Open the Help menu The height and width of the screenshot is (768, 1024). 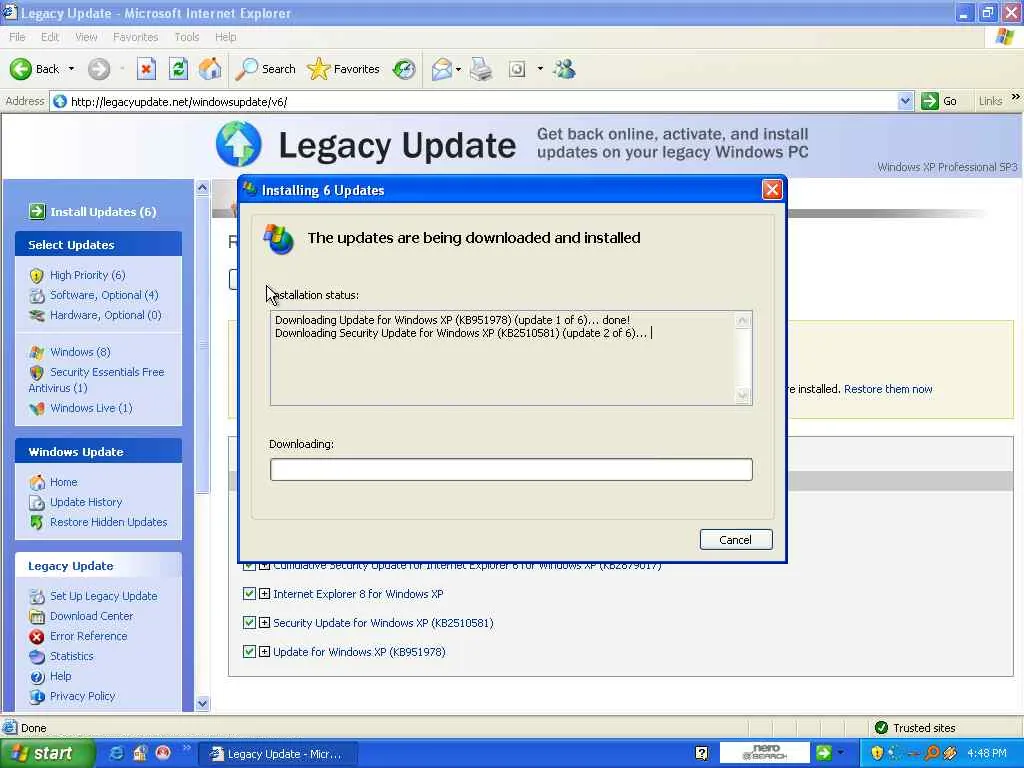click(225, 37)
